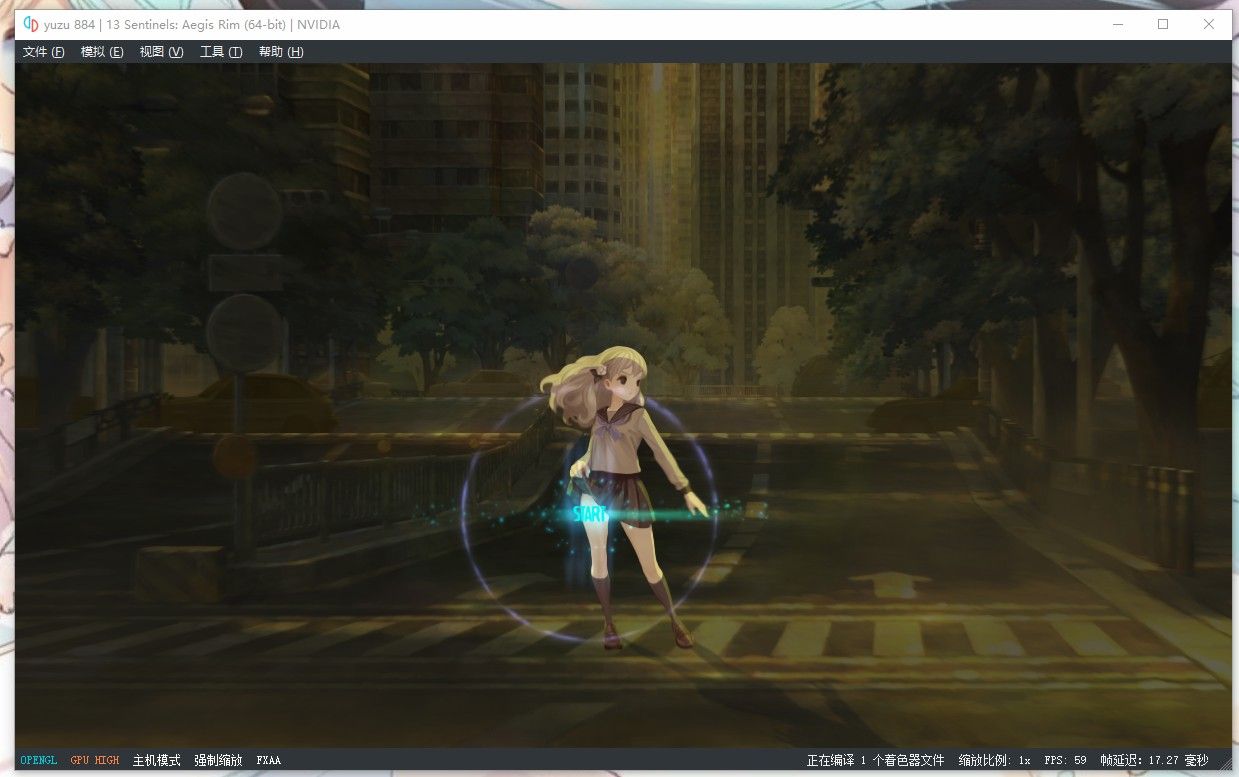Toggle the OPENGL renderer API button
This screenshot has width=1239, height=777.
39,761
